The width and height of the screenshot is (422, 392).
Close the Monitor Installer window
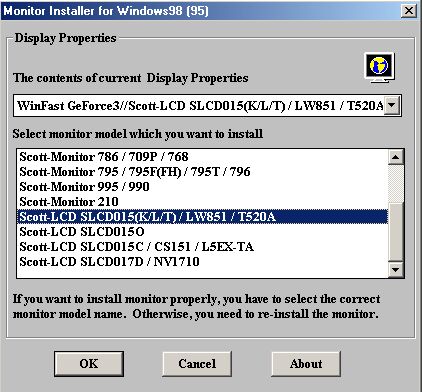pos(408,11)
